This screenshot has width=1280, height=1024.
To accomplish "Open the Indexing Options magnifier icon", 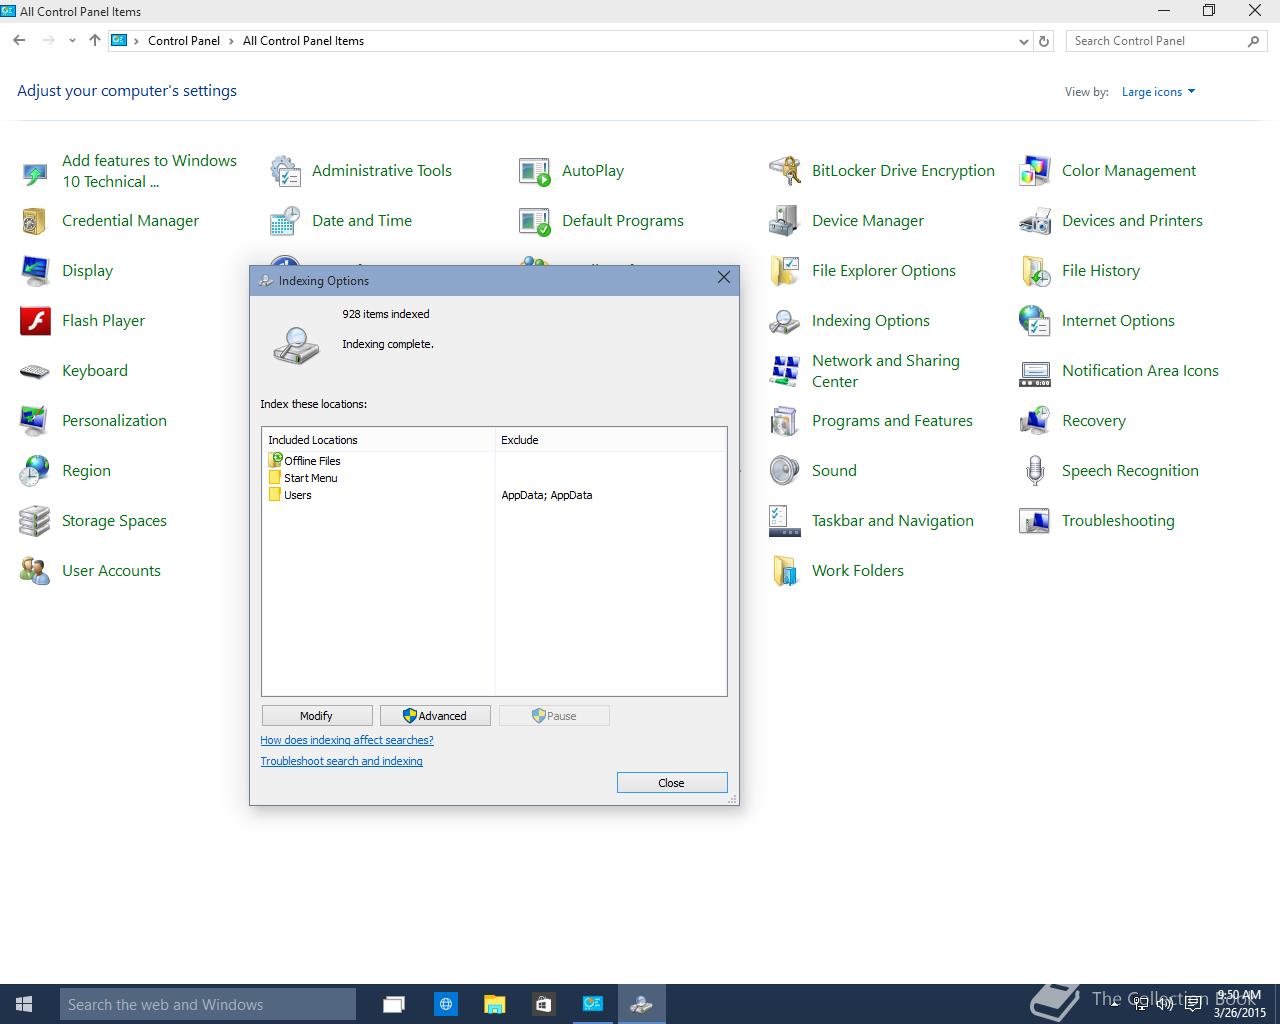I will pyautogui.click(x=785, y=321).
